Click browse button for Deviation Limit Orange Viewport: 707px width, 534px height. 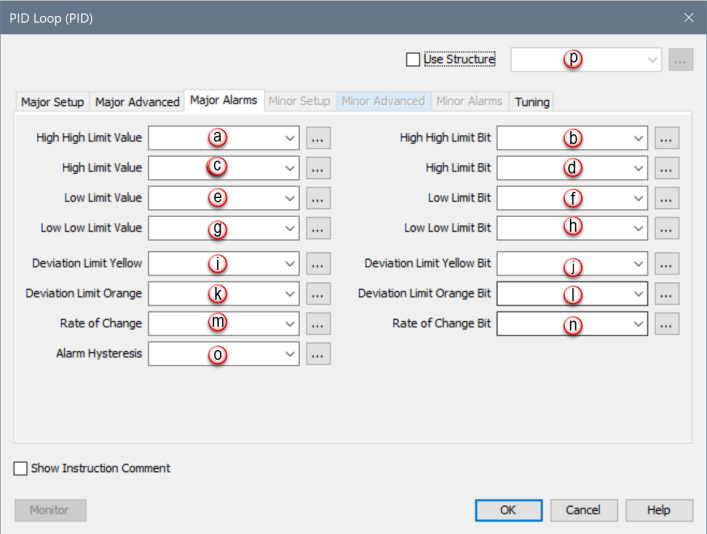click(318, 294)
